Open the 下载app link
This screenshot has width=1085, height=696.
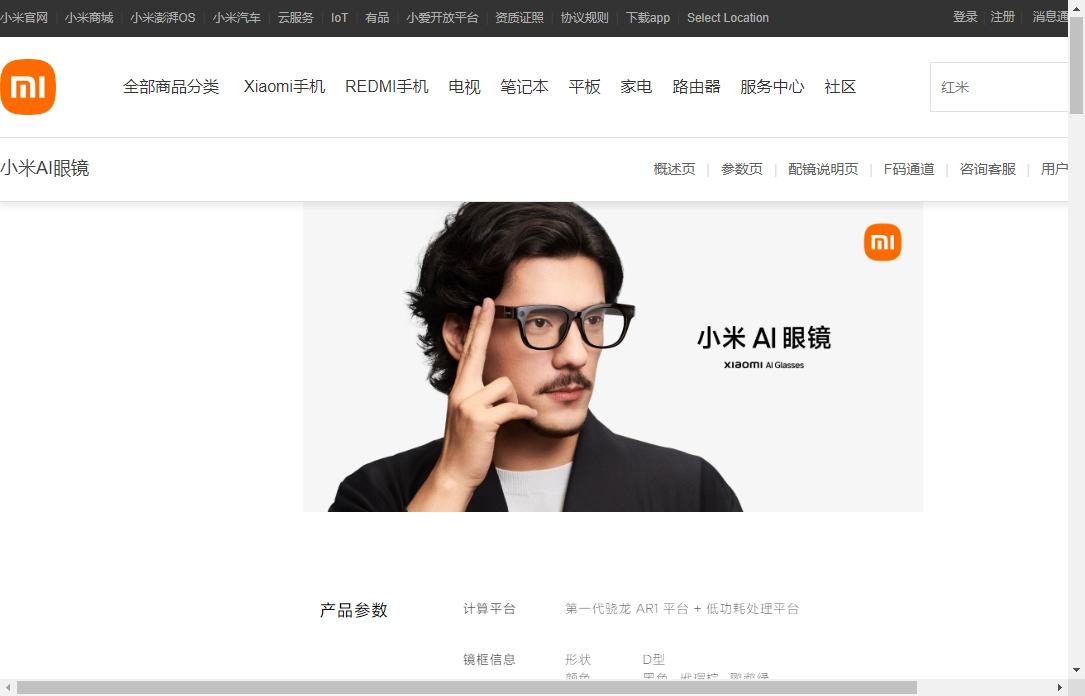[x=647, y=17]
